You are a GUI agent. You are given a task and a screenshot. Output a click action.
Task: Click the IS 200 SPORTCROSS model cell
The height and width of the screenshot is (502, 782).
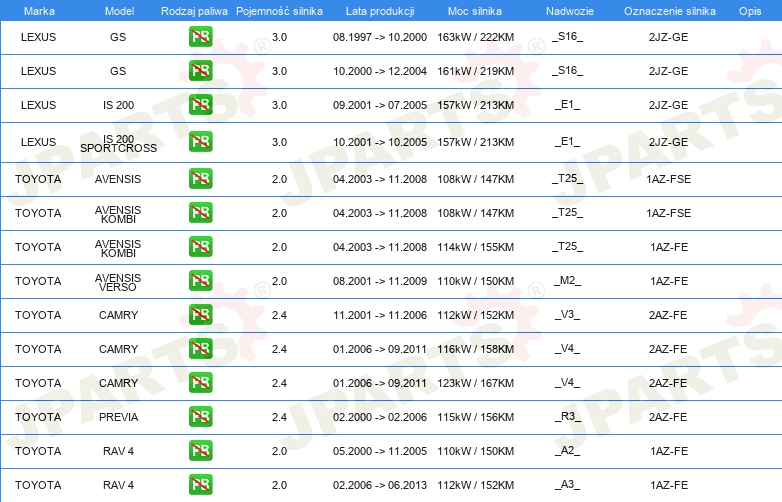click(118, 143)
